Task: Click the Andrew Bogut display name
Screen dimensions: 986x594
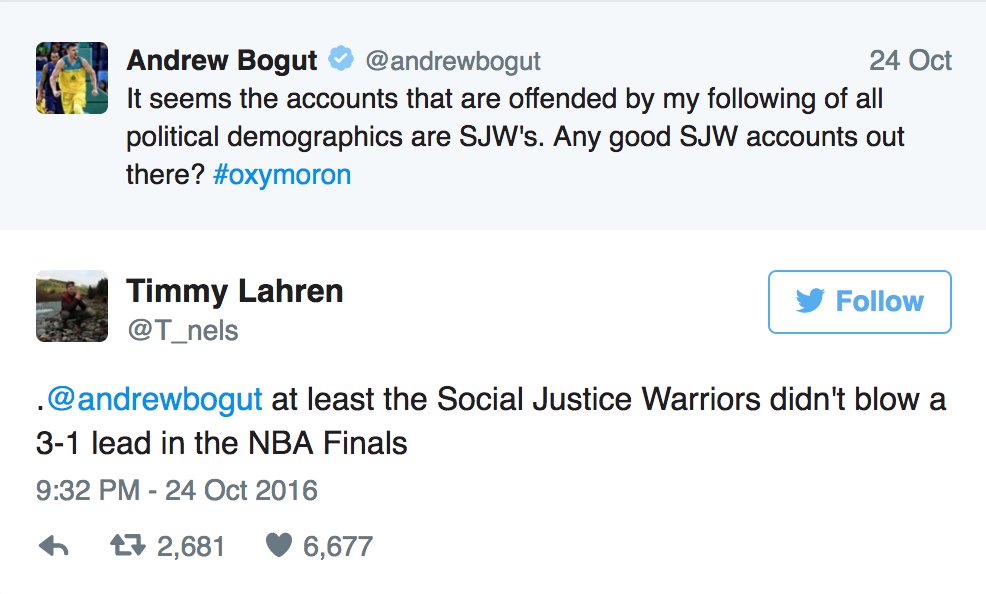Action: [222, 60]
